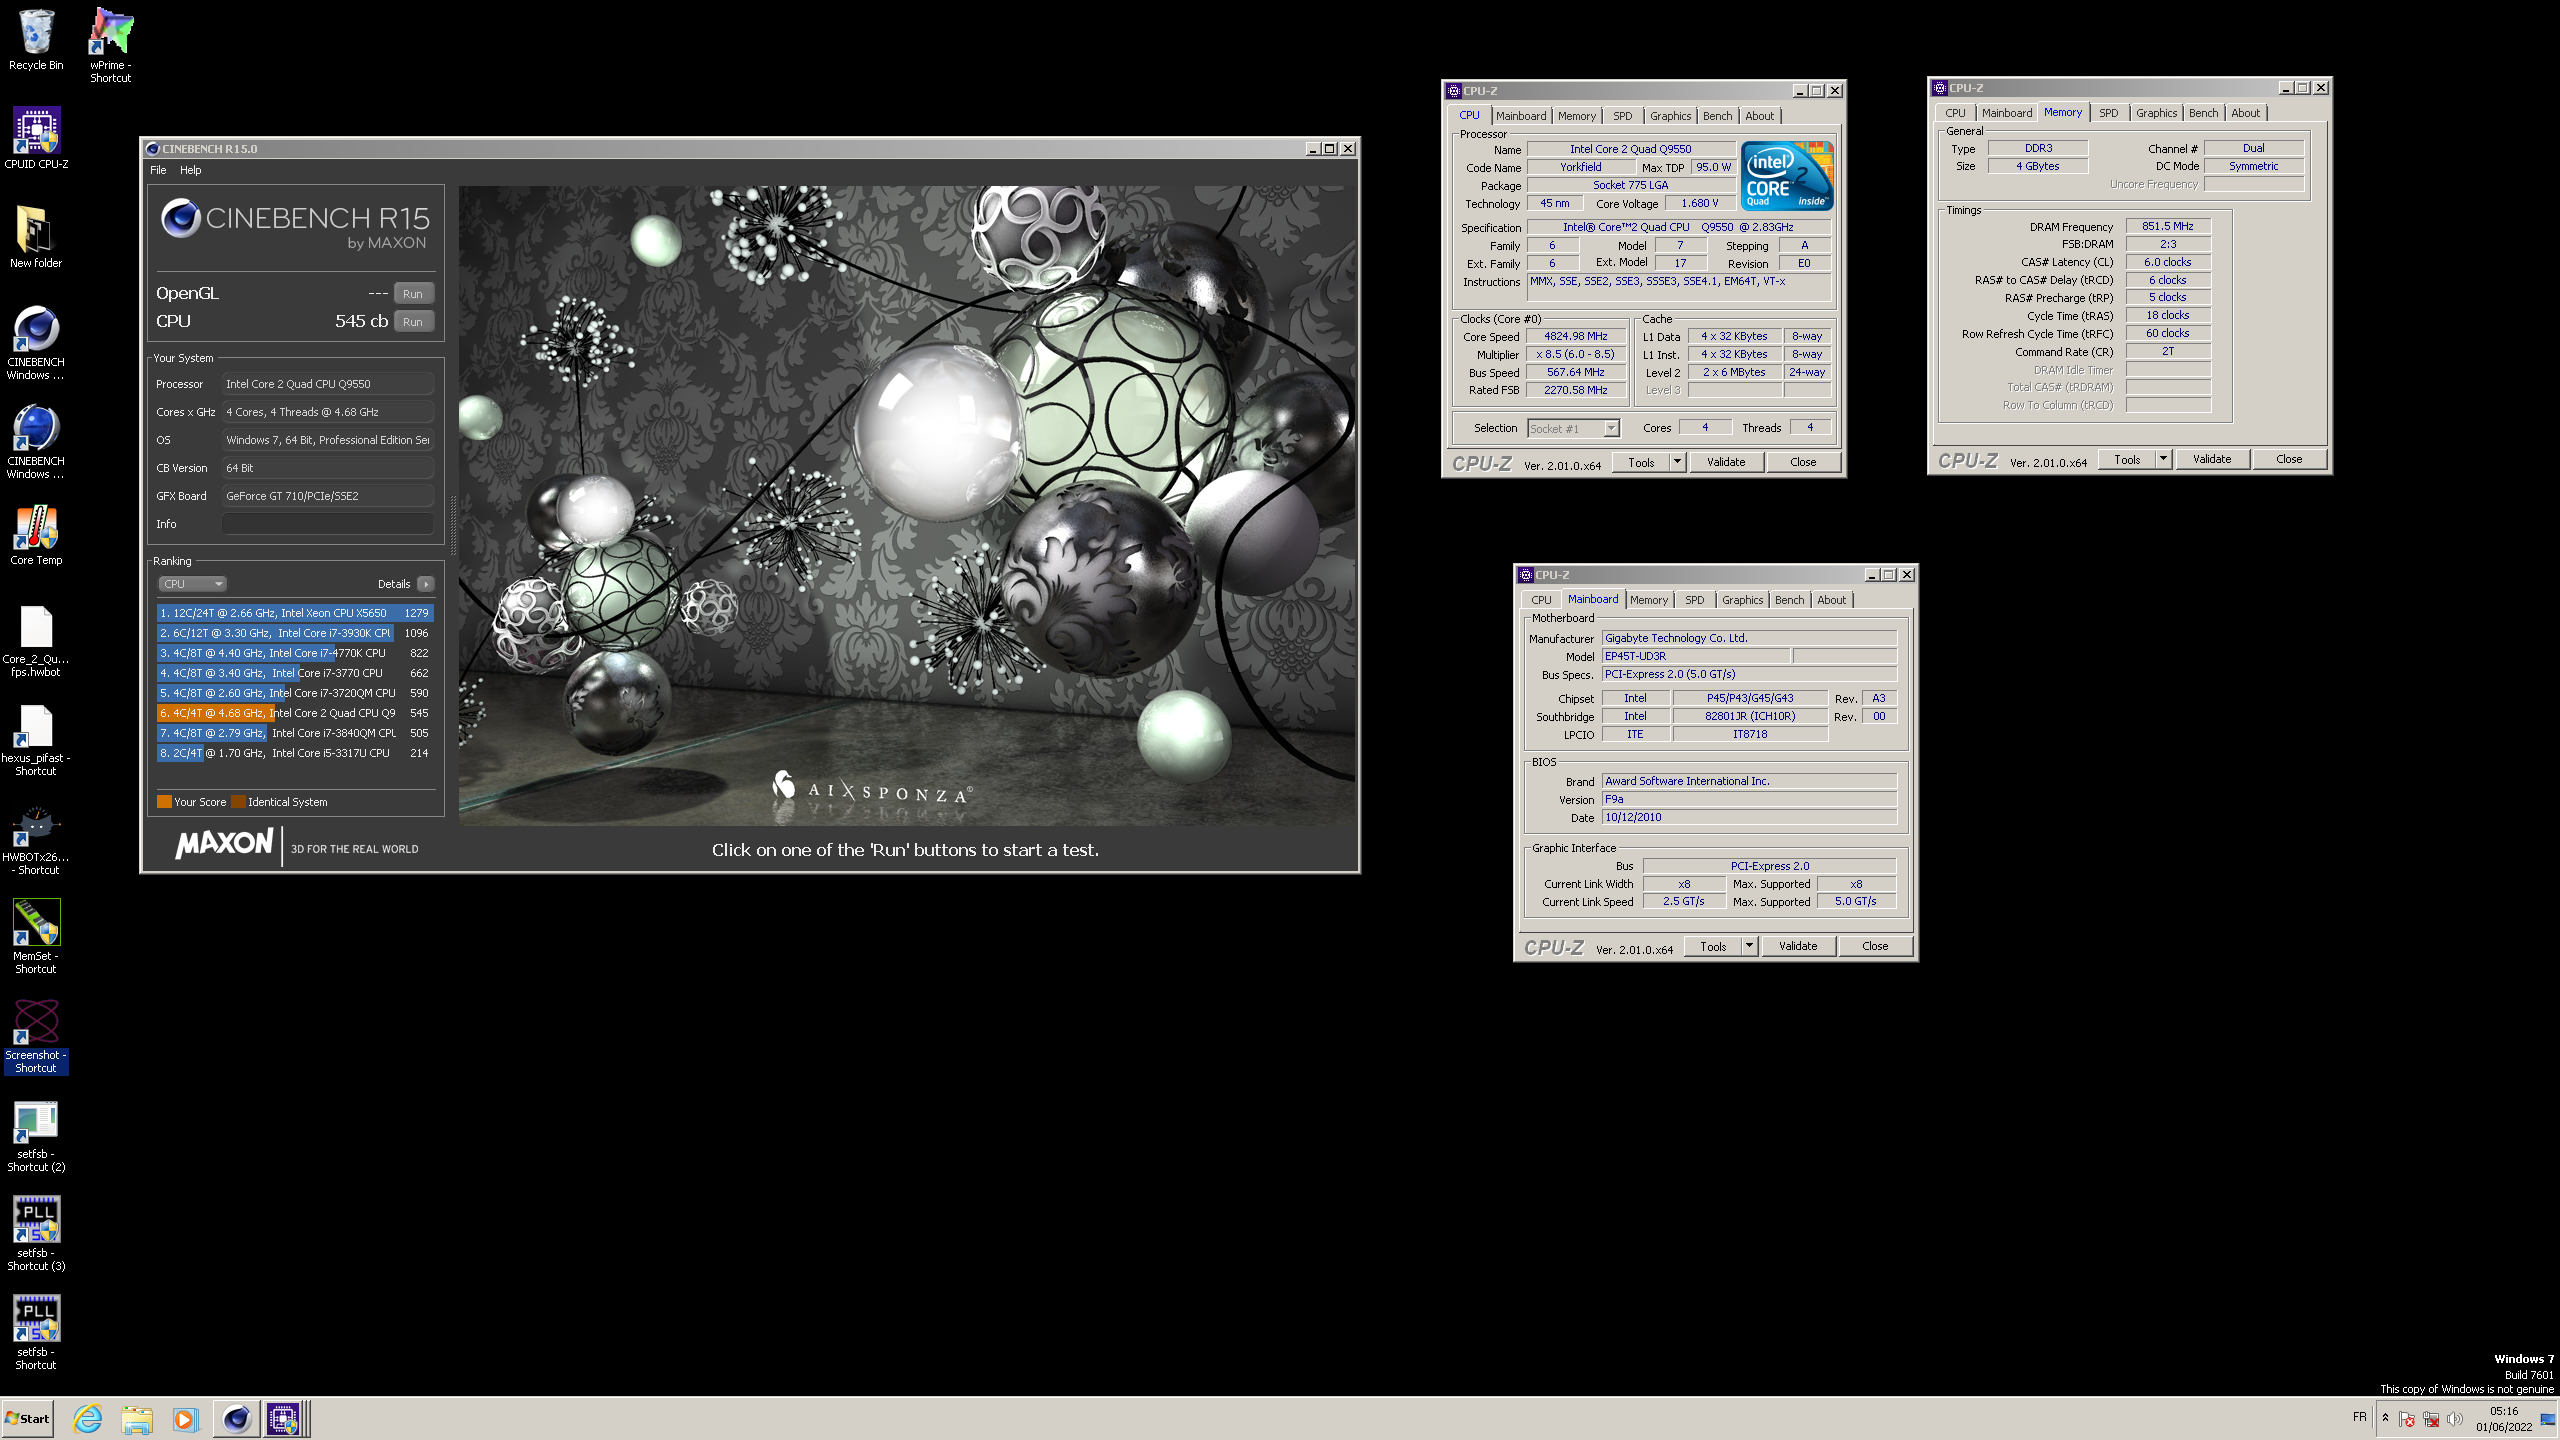This screenshot has height=1440, width=2560.
Task: Click the Intel Core 2 Quad logo
Action: point(1787,176)
